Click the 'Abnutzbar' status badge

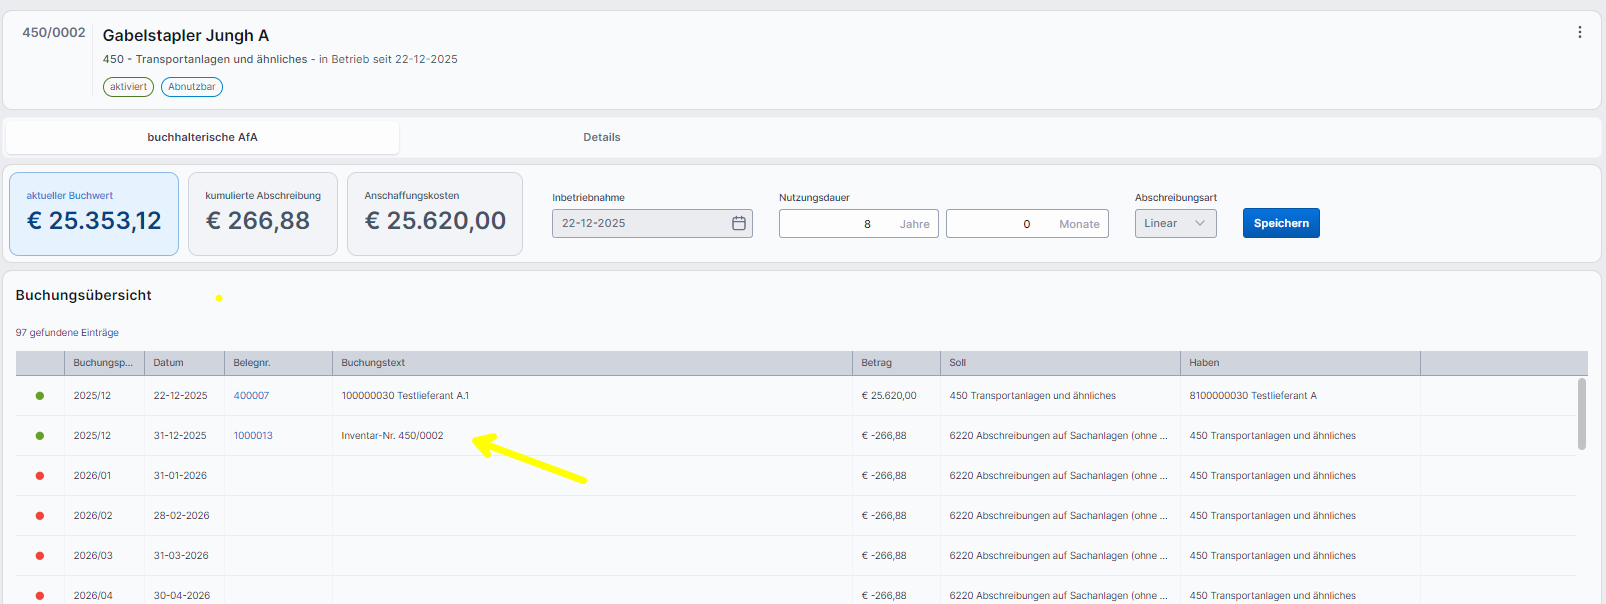tap(192, 87)
